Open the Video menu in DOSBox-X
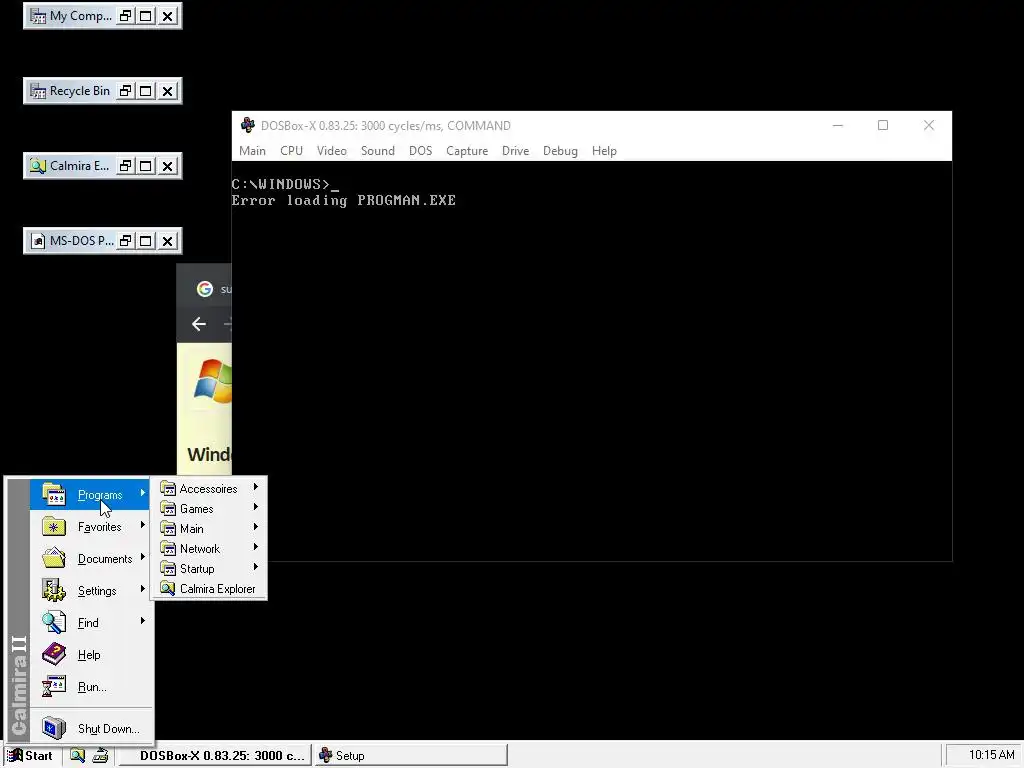The width and height of the screenshot is (1024, 768). click(x=332, y=151)
